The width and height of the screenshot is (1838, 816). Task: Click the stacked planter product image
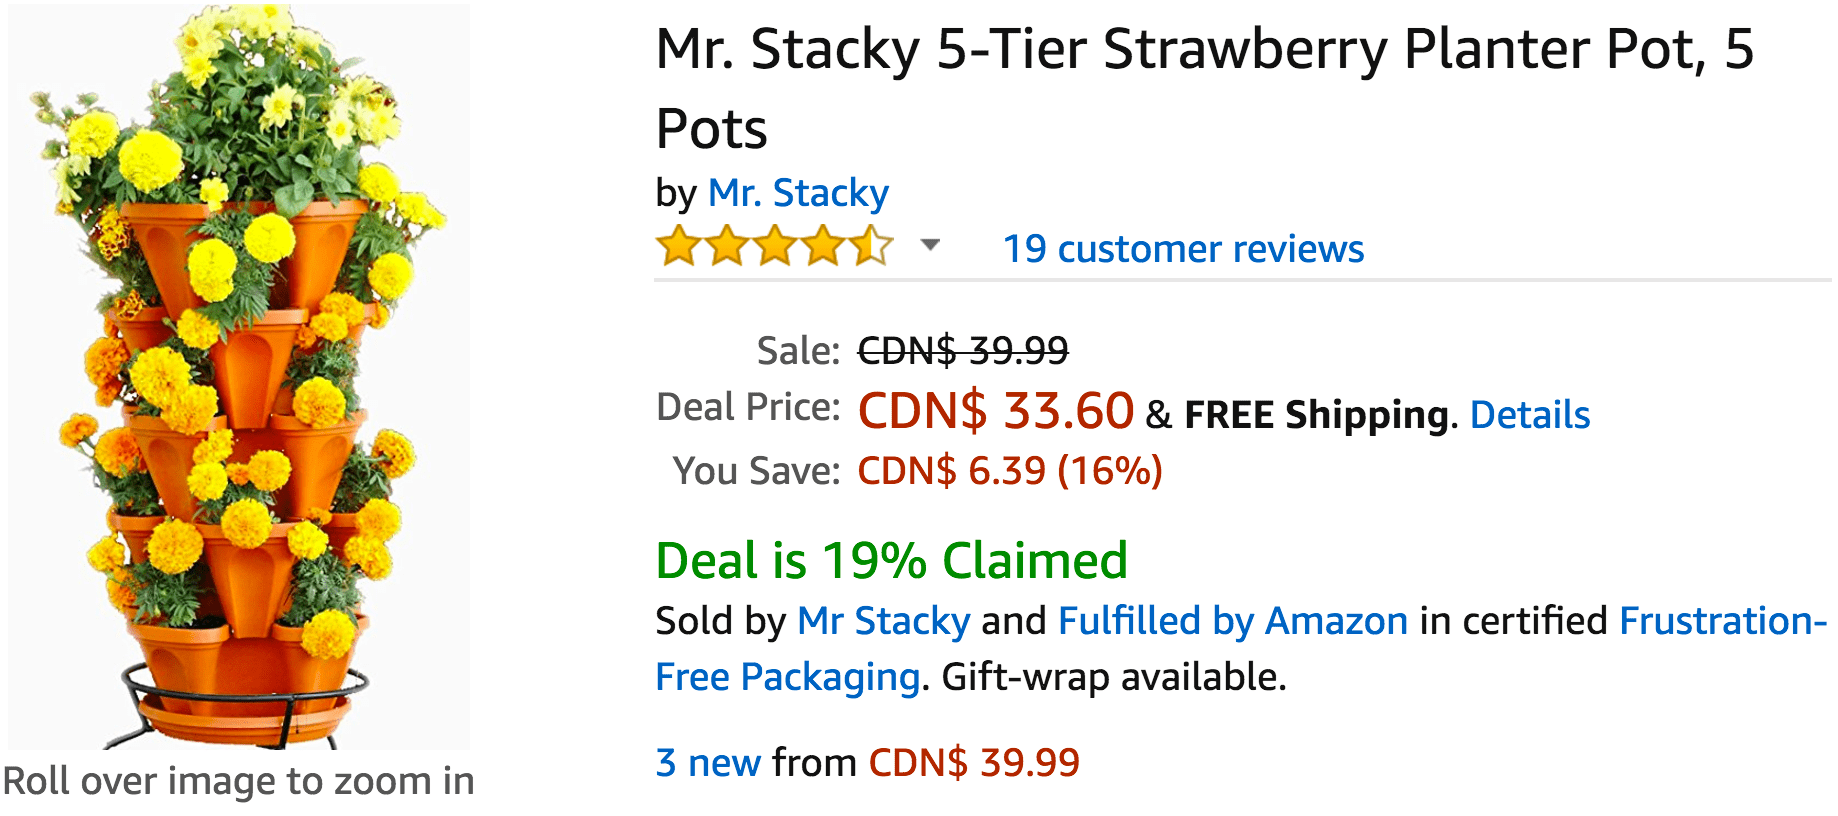(239, 376)
